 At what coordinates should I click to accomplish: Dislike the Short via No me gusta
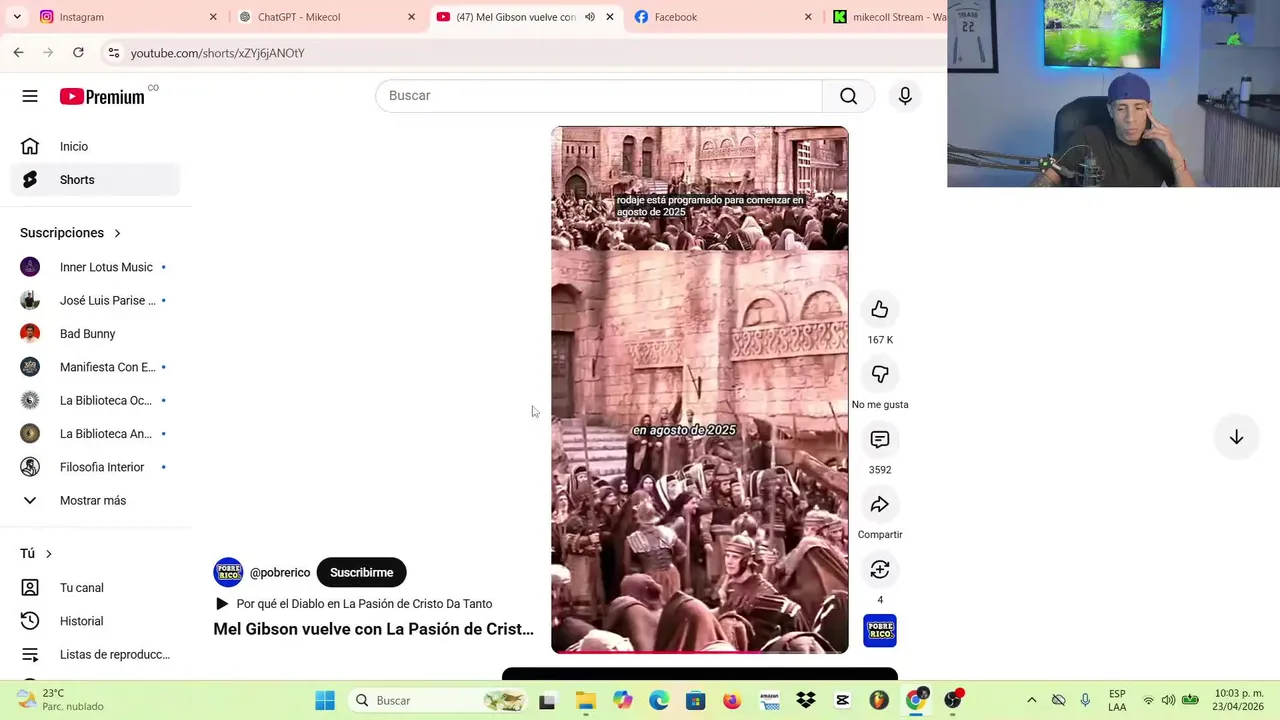880,374
